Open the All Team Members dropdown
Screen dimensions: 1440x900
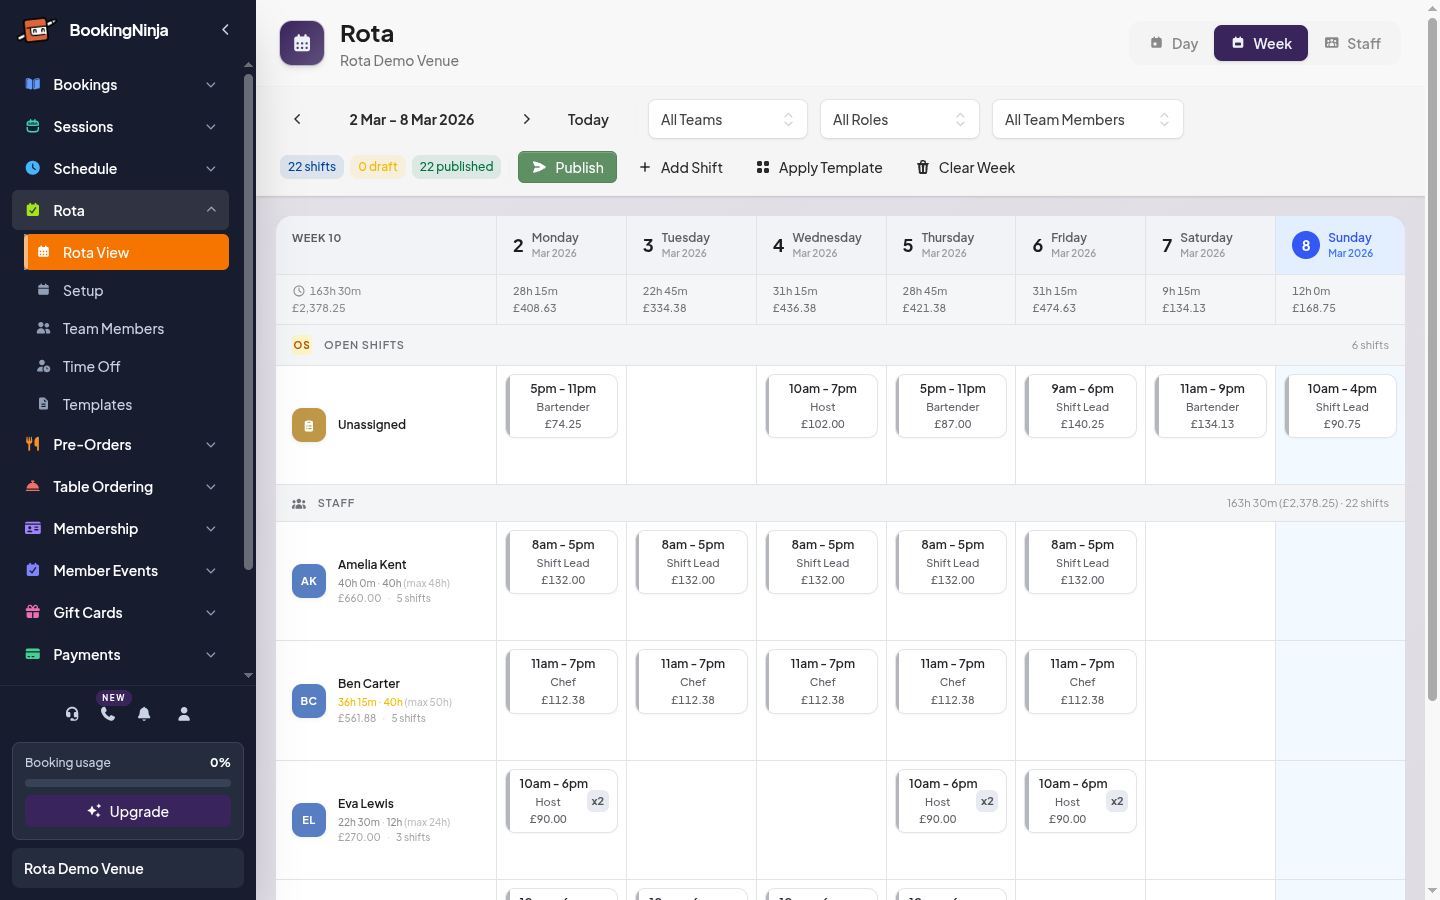[x=1088, y=119]
